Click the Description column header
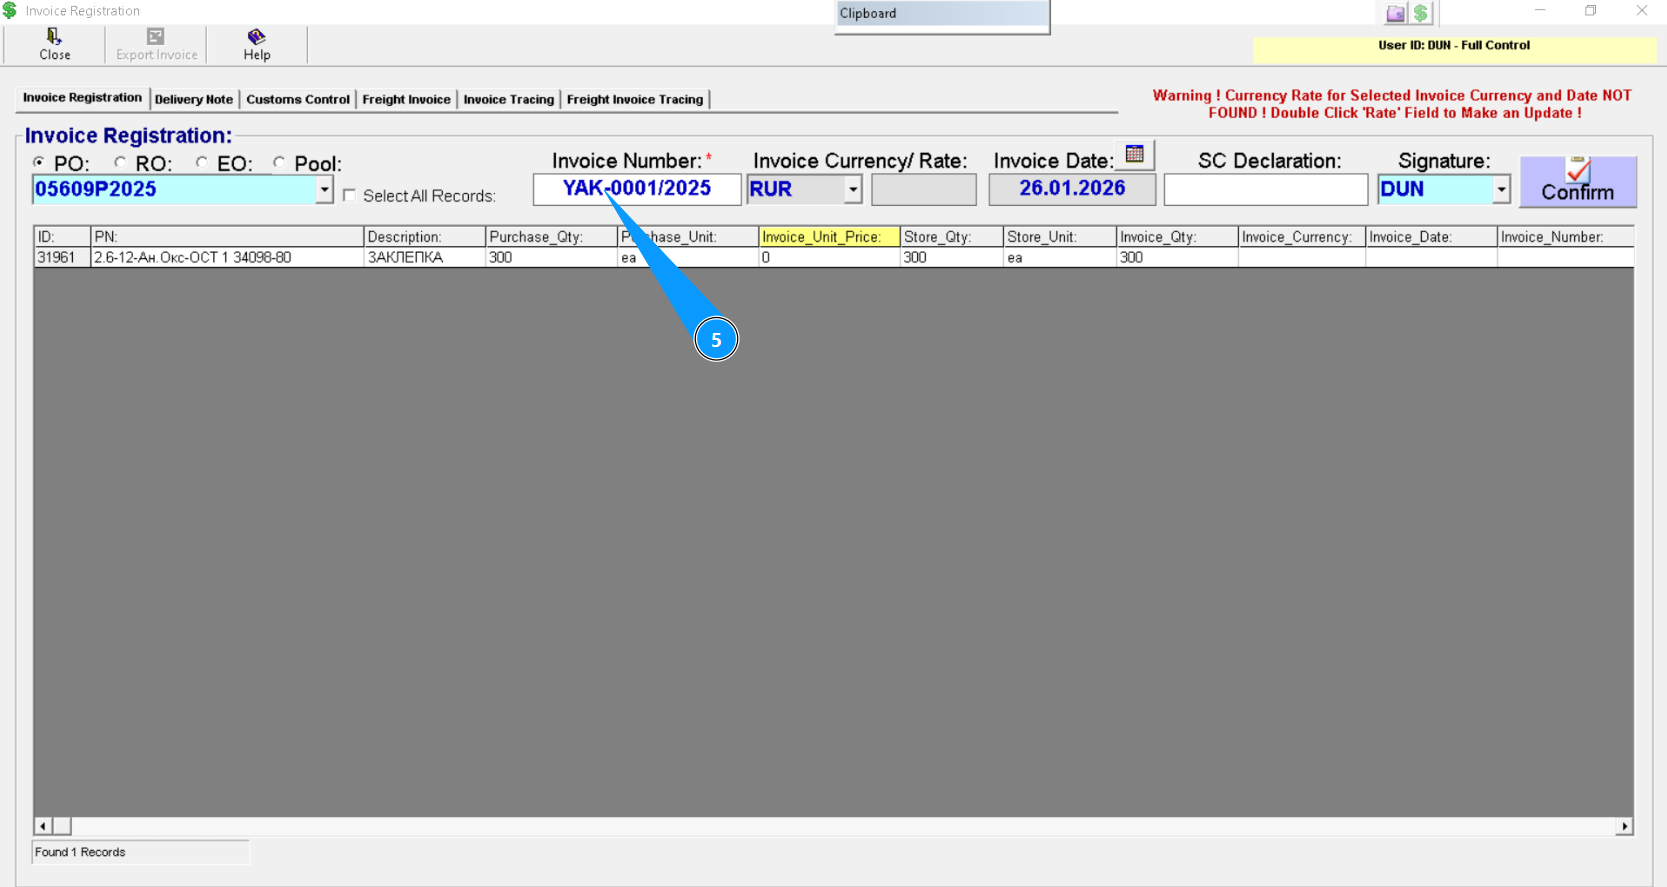Viewport: 1667px width, 887px height. tap(424, 237)
